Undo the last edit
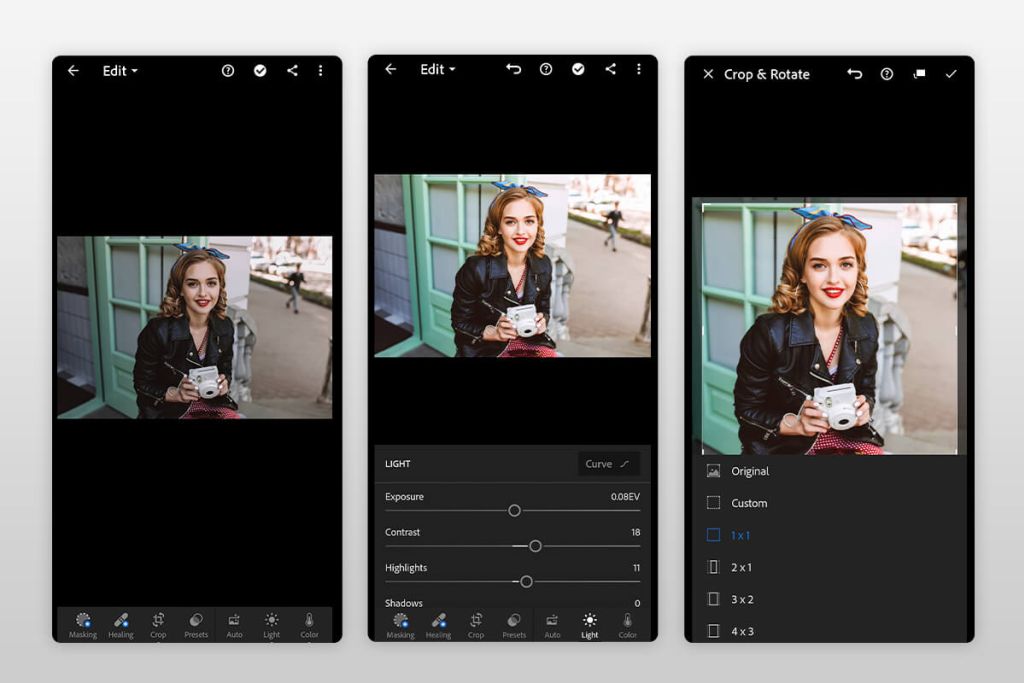Screen dimensions: 1024x683 pyautogui.click(x=513, y=69)
